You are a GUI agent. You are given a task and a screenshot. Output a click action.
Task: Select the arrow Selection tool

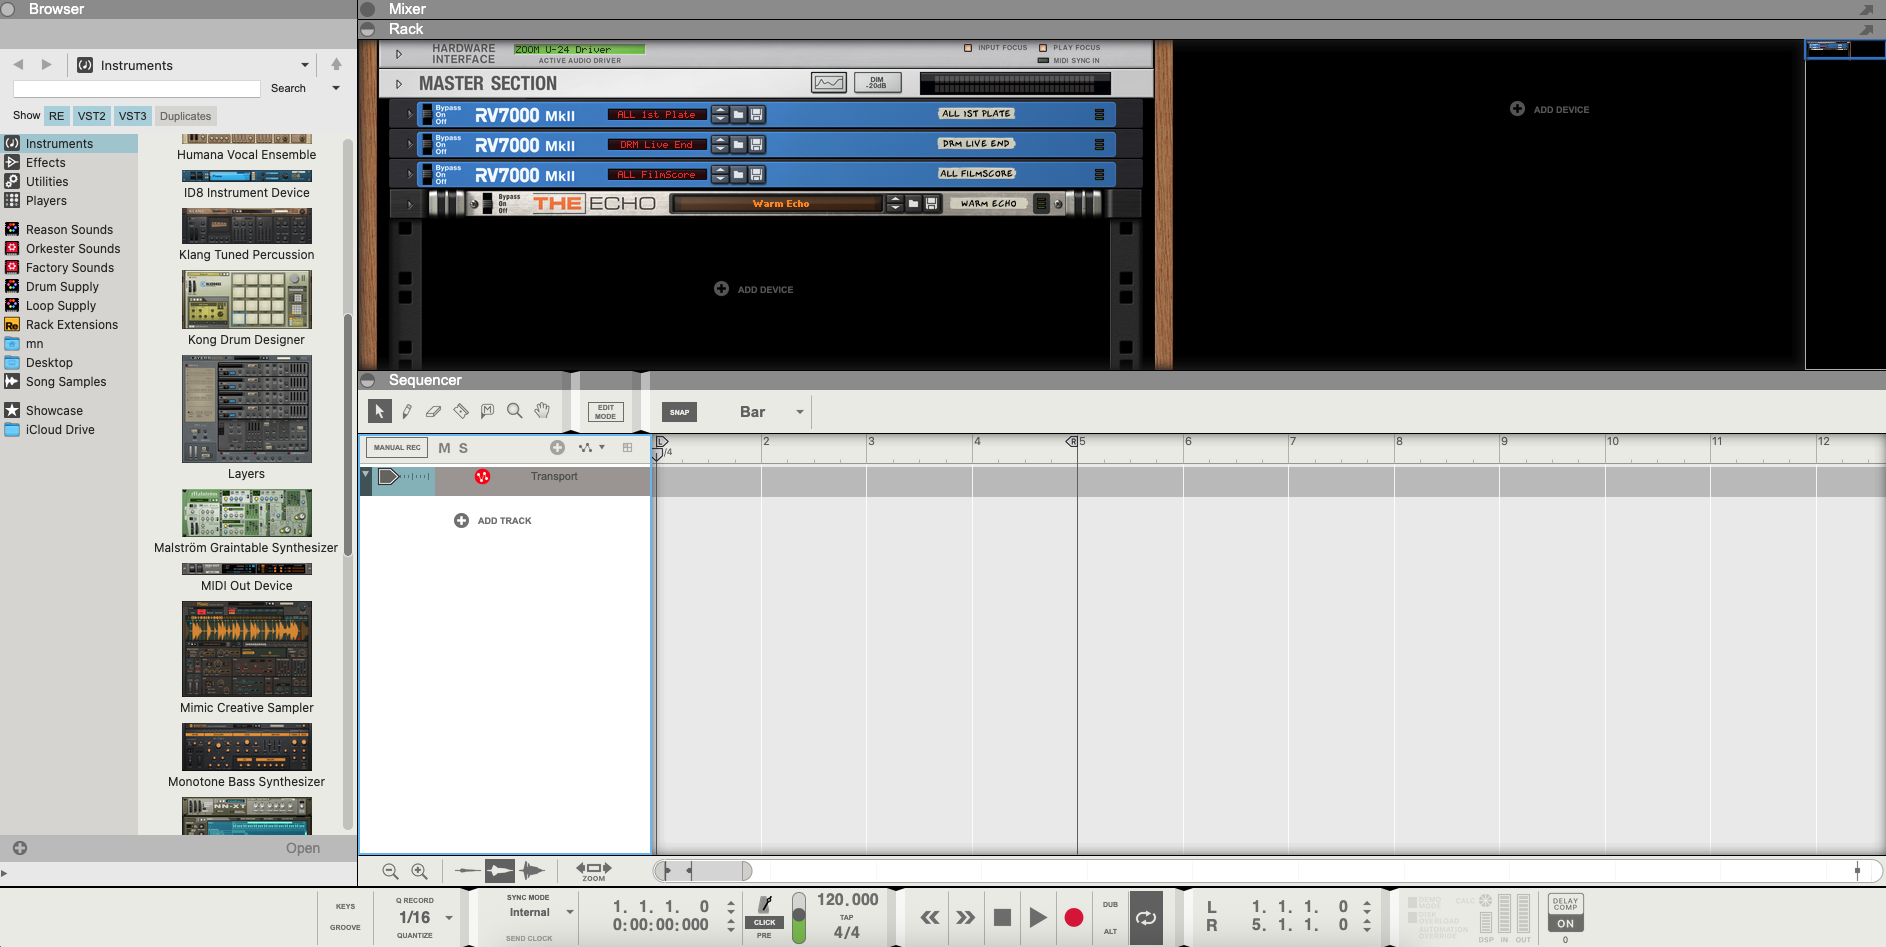pyautogui.click(x=380, y=411)
